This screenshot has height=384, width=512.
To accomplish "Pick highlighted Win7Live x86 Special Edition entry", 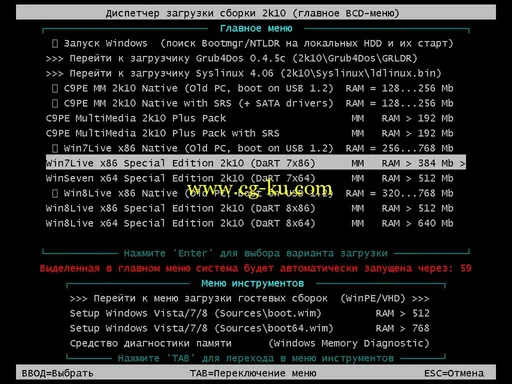I will [256, 163].
